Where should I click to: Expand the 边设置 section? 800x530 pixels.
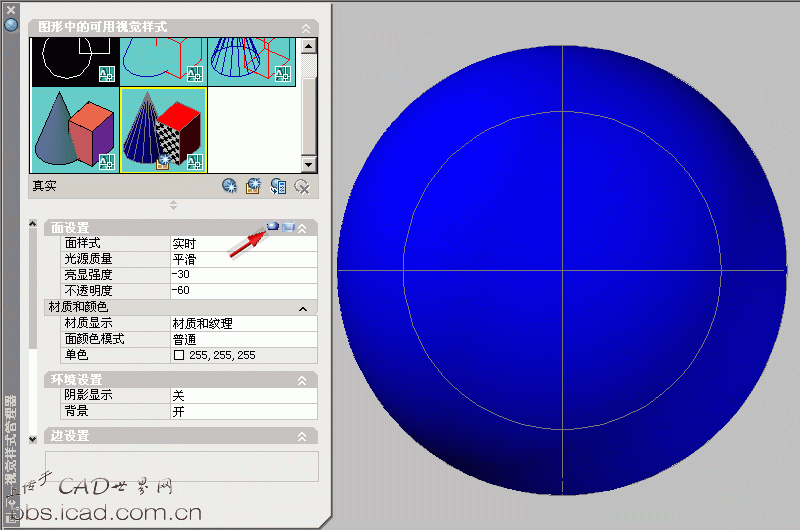(x=302, y=437)
